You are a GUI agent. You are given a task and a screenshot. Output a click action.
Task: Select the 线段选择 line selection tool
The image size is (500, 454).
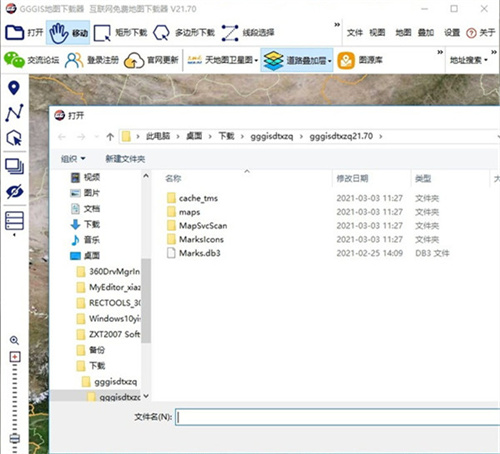247,33
